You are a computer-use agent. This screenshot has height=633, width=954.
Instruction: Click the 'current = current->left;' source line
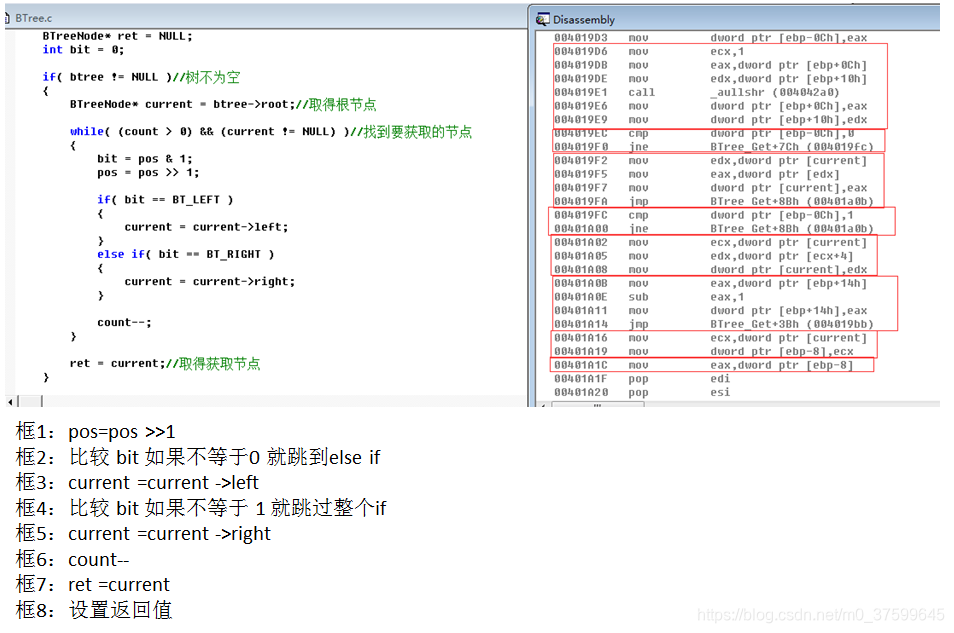206,227
